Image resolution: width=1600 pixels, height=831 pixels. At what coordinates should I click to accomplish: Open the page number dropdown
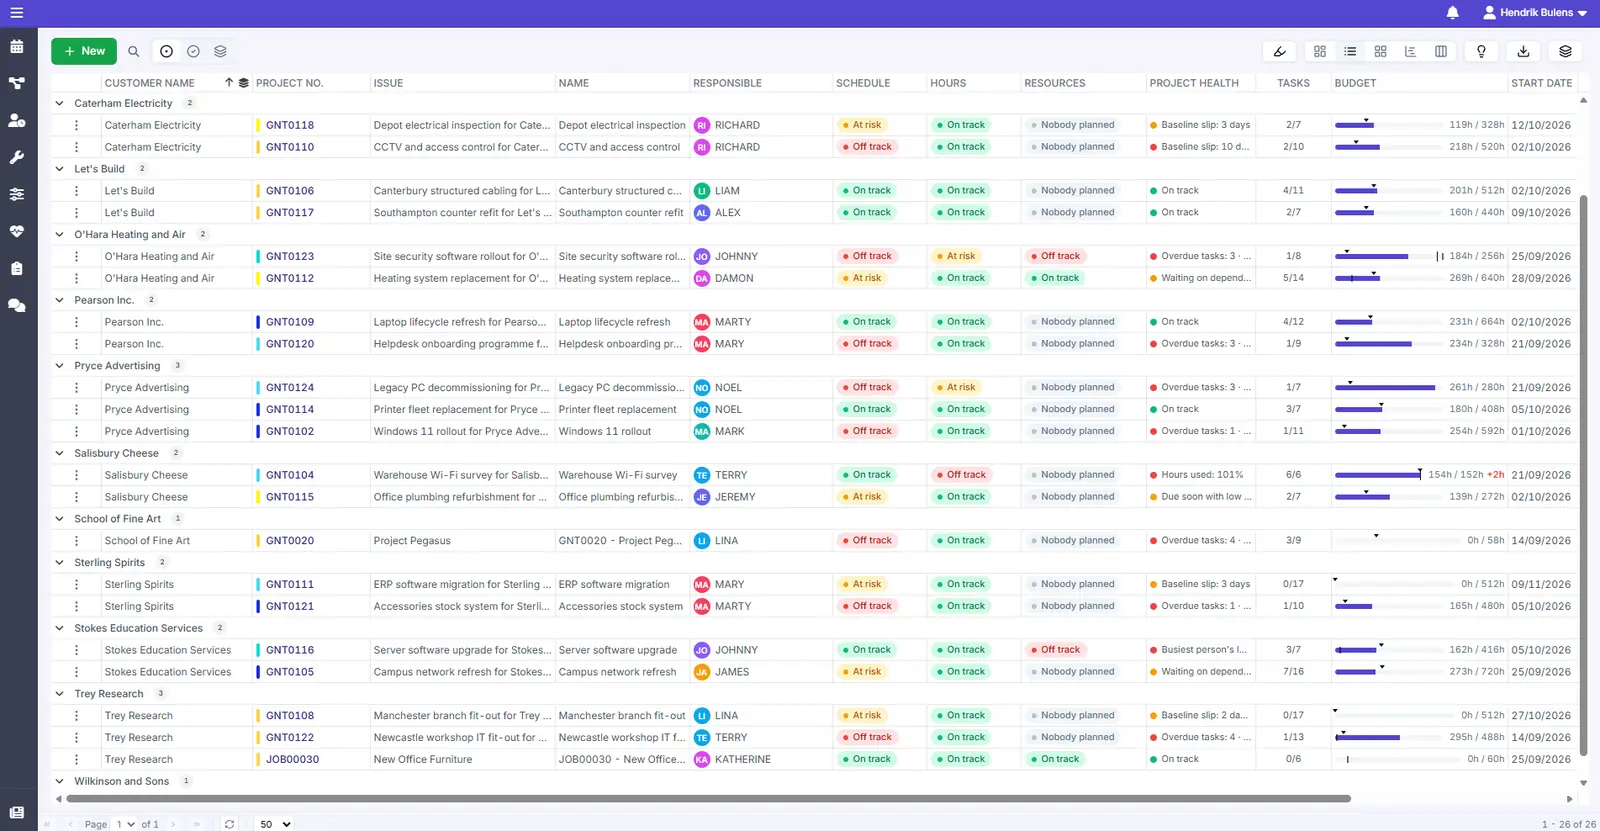point(125,824)
